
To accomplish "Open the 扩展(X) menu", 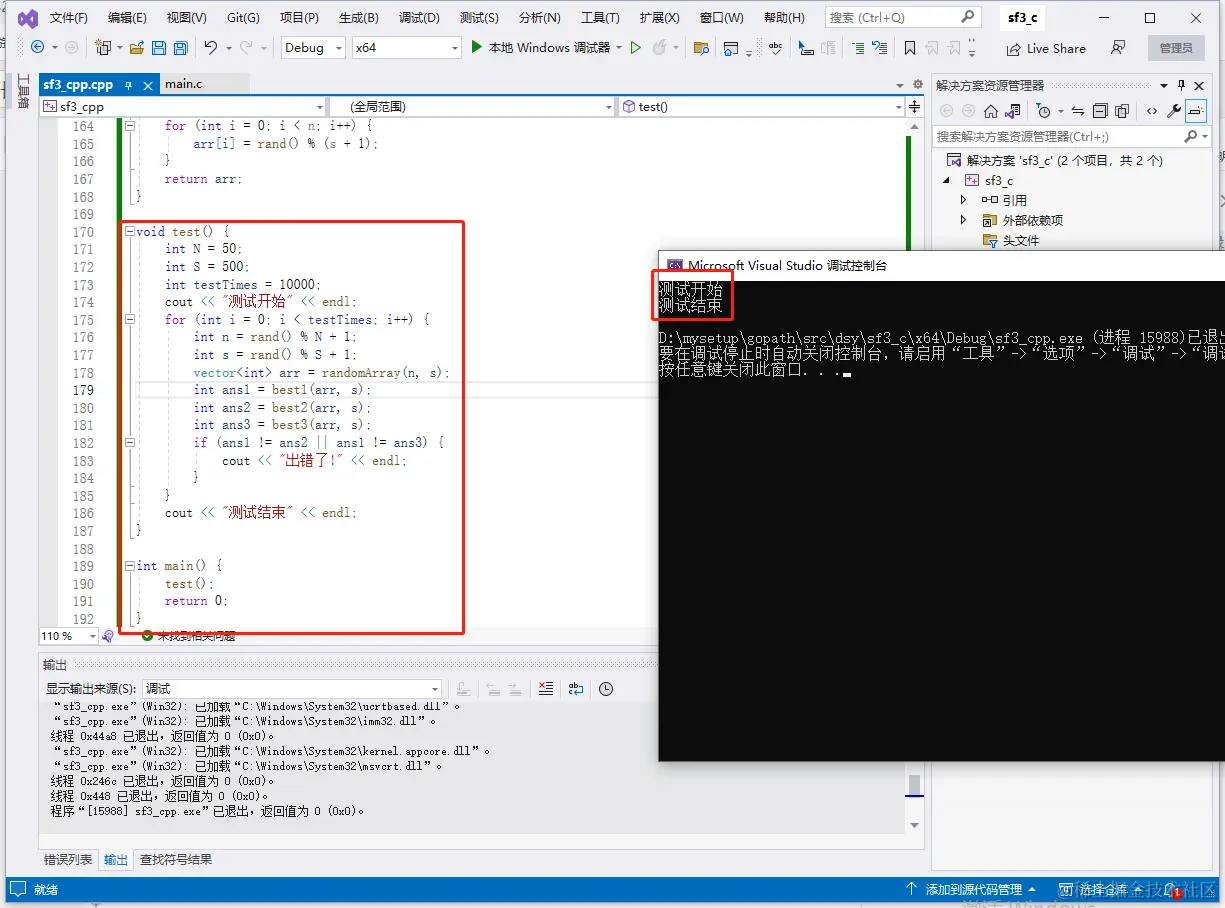I will tap(659, 17).
